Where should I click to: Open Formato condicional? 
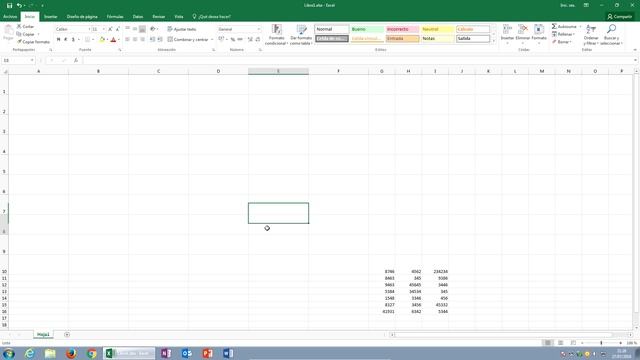coord(276,35)
